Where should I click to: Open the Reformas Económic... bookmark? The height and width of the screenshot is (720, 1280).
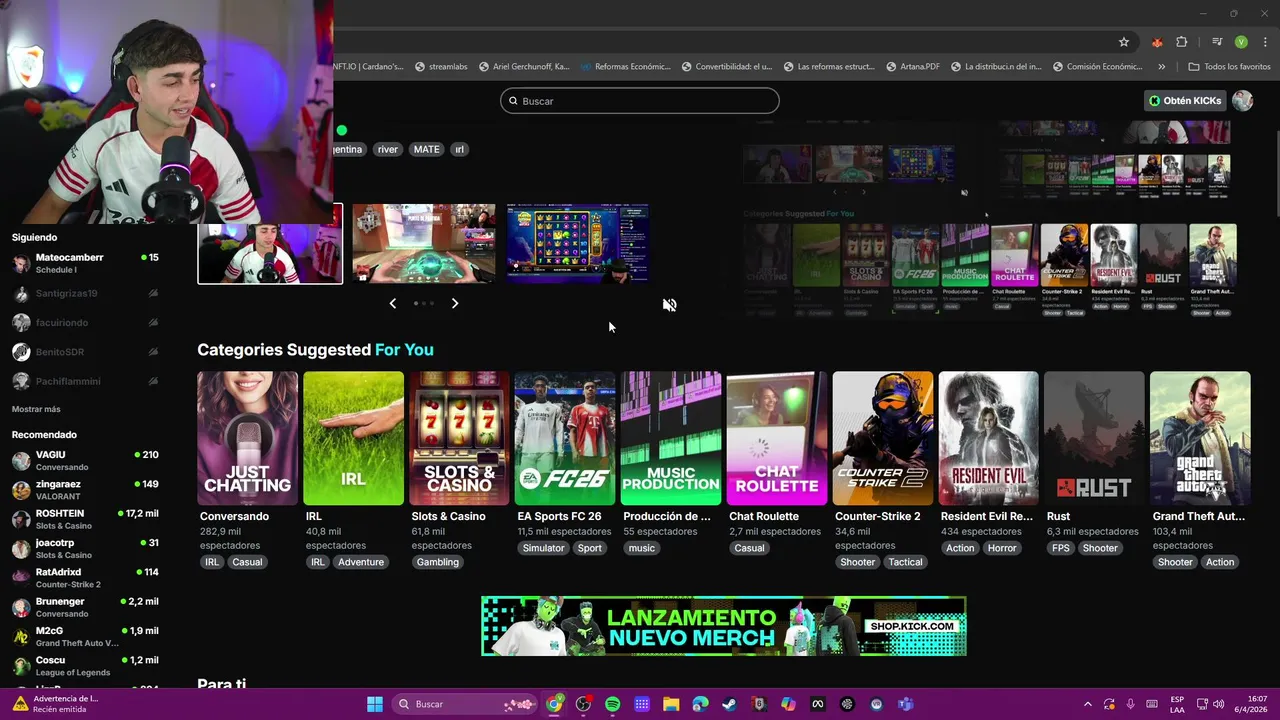pos(625,67)
